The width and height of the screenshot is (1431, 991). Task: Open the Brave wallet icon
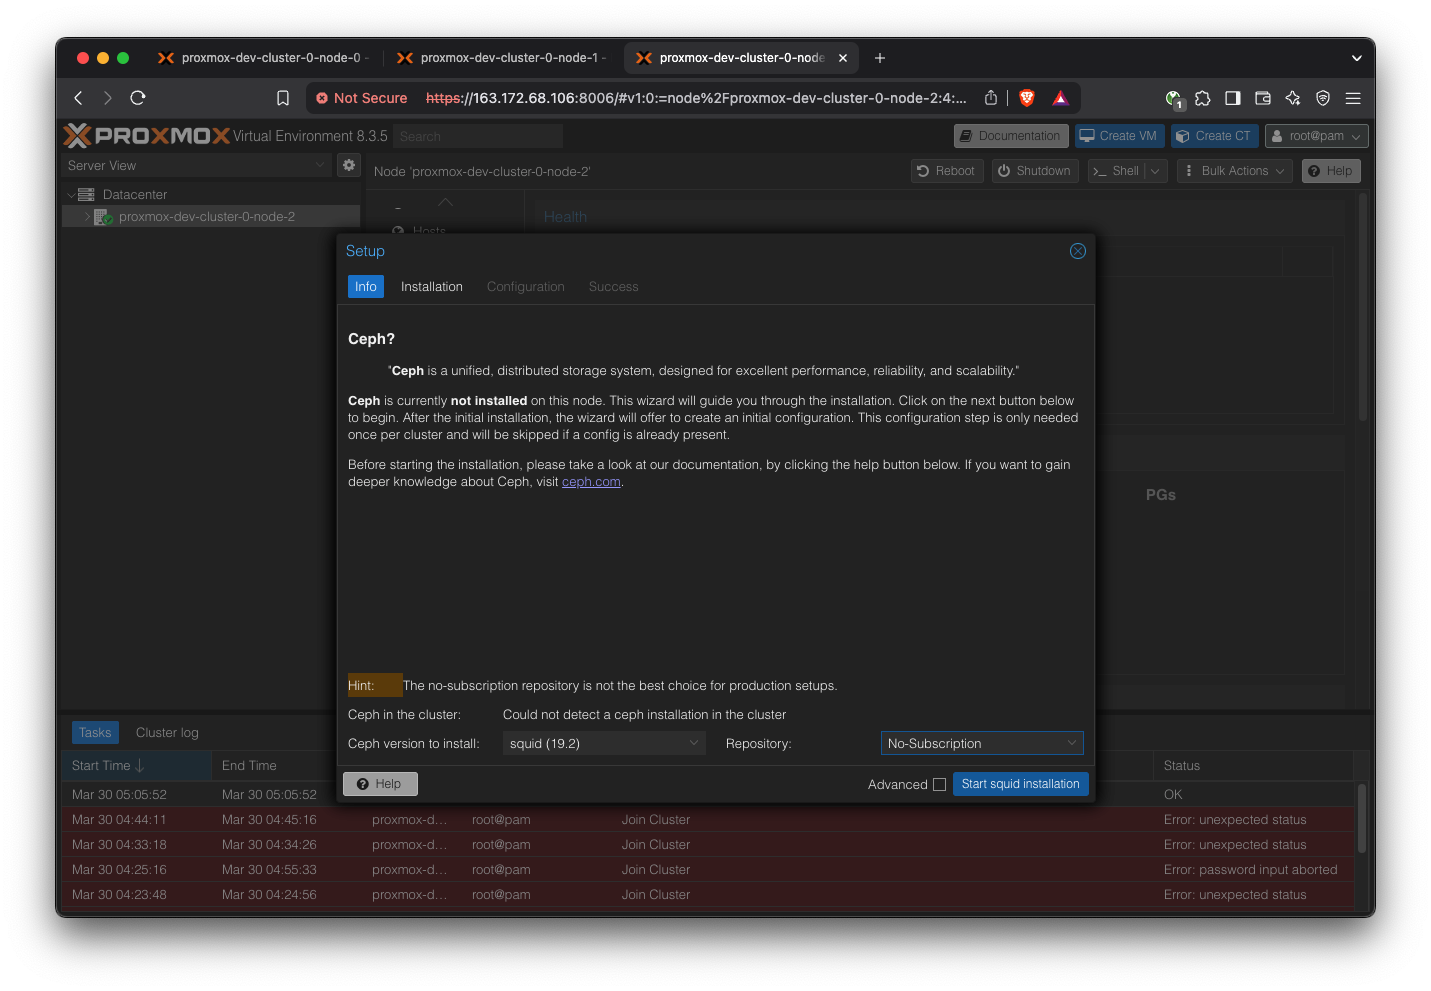tap(1263, 98)
